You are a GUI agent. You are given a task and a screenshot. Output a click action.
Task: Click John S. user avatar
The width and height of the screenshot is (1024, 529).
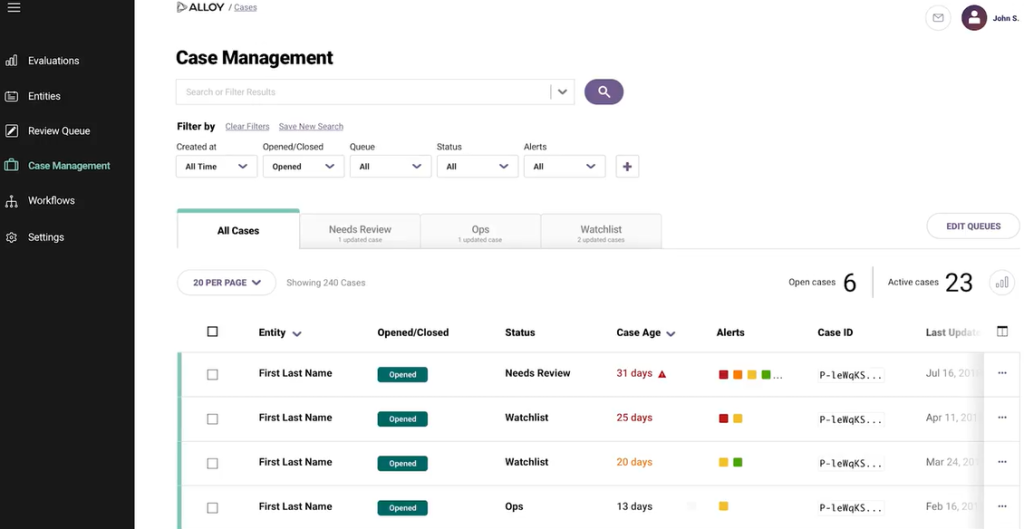pyautogui.click(x=973, y=18)
